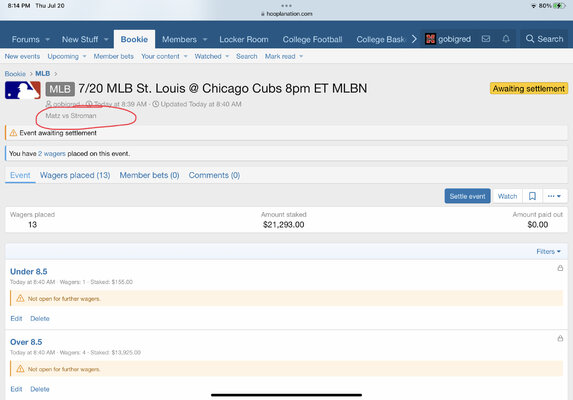Click the lock icon on Under 8.5
The image size is (573, 400).
click(560, 268)
